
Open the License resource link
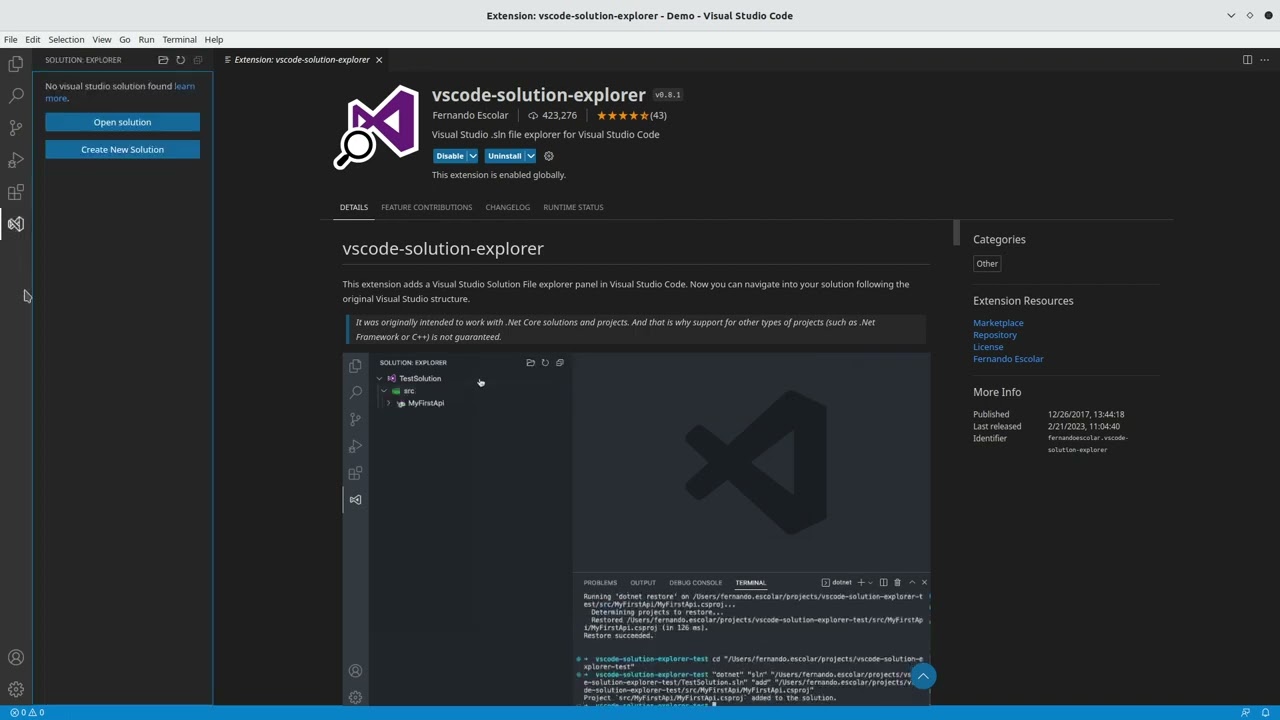[x=988, y=347]
